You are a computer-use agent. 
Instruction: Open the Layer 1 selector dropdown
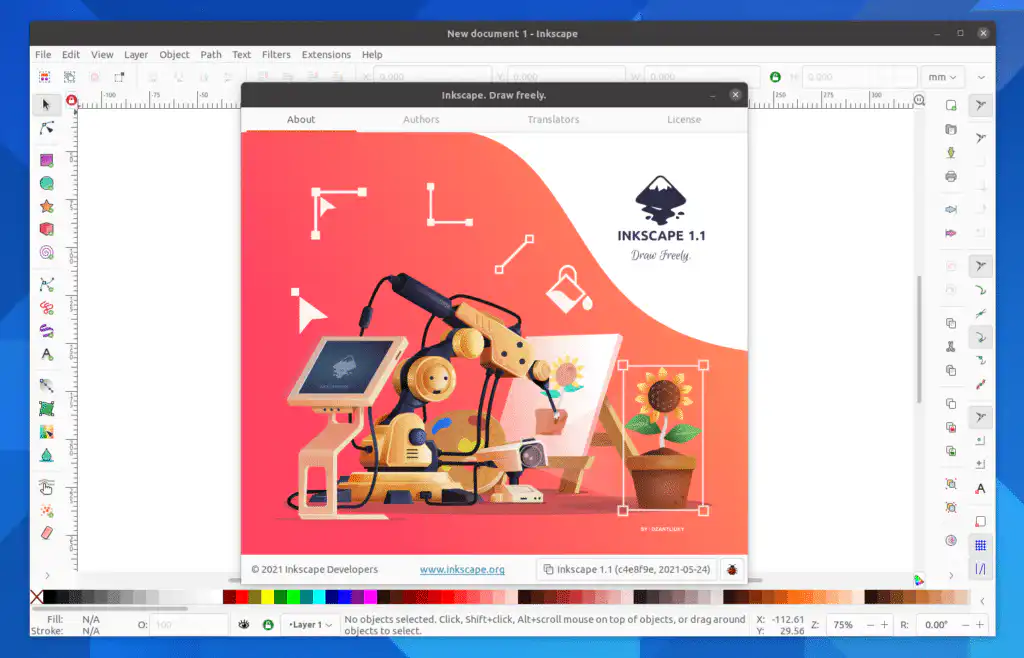click(310, 624)
